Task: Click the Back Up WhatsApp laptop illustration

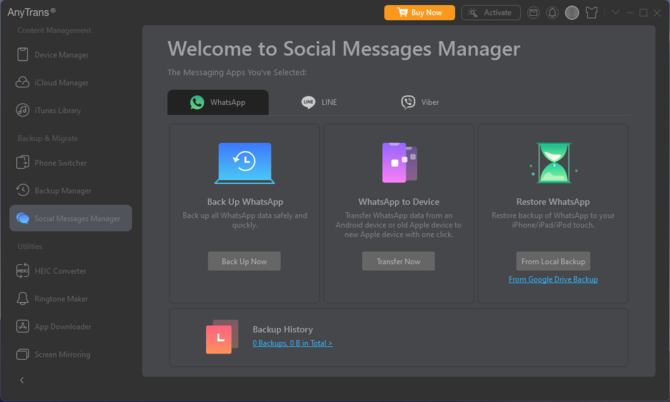Action: [x=245, y=163]
